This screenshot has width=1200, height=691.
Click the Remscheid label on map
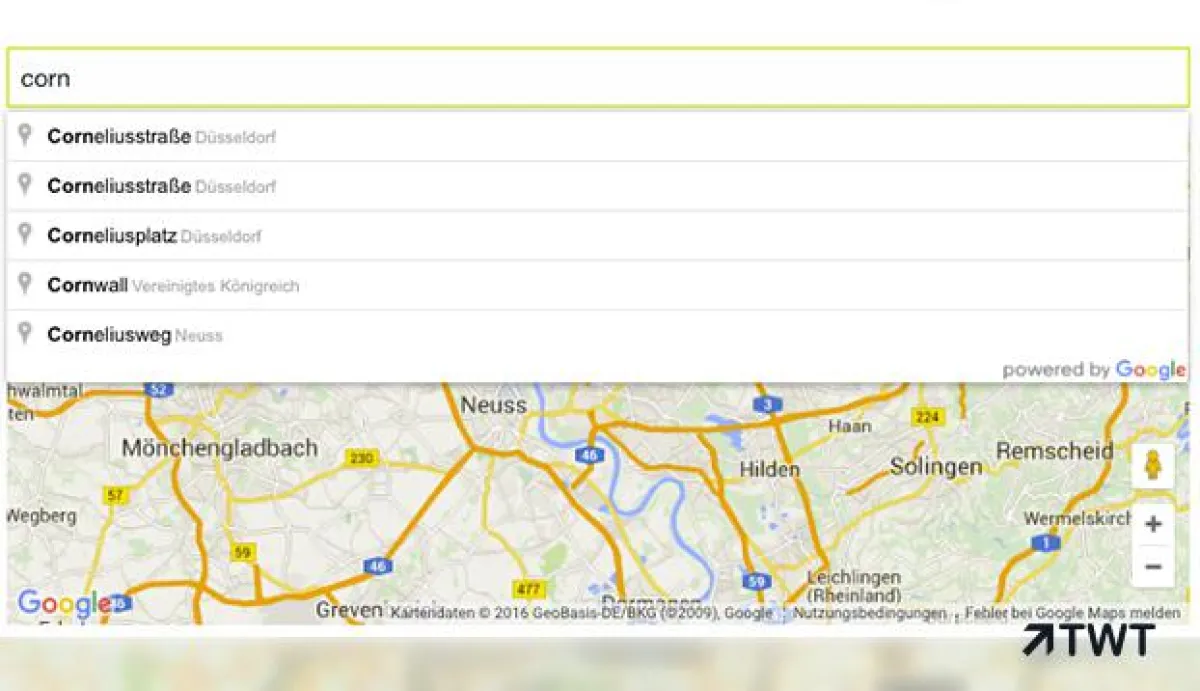point(1055,451)
